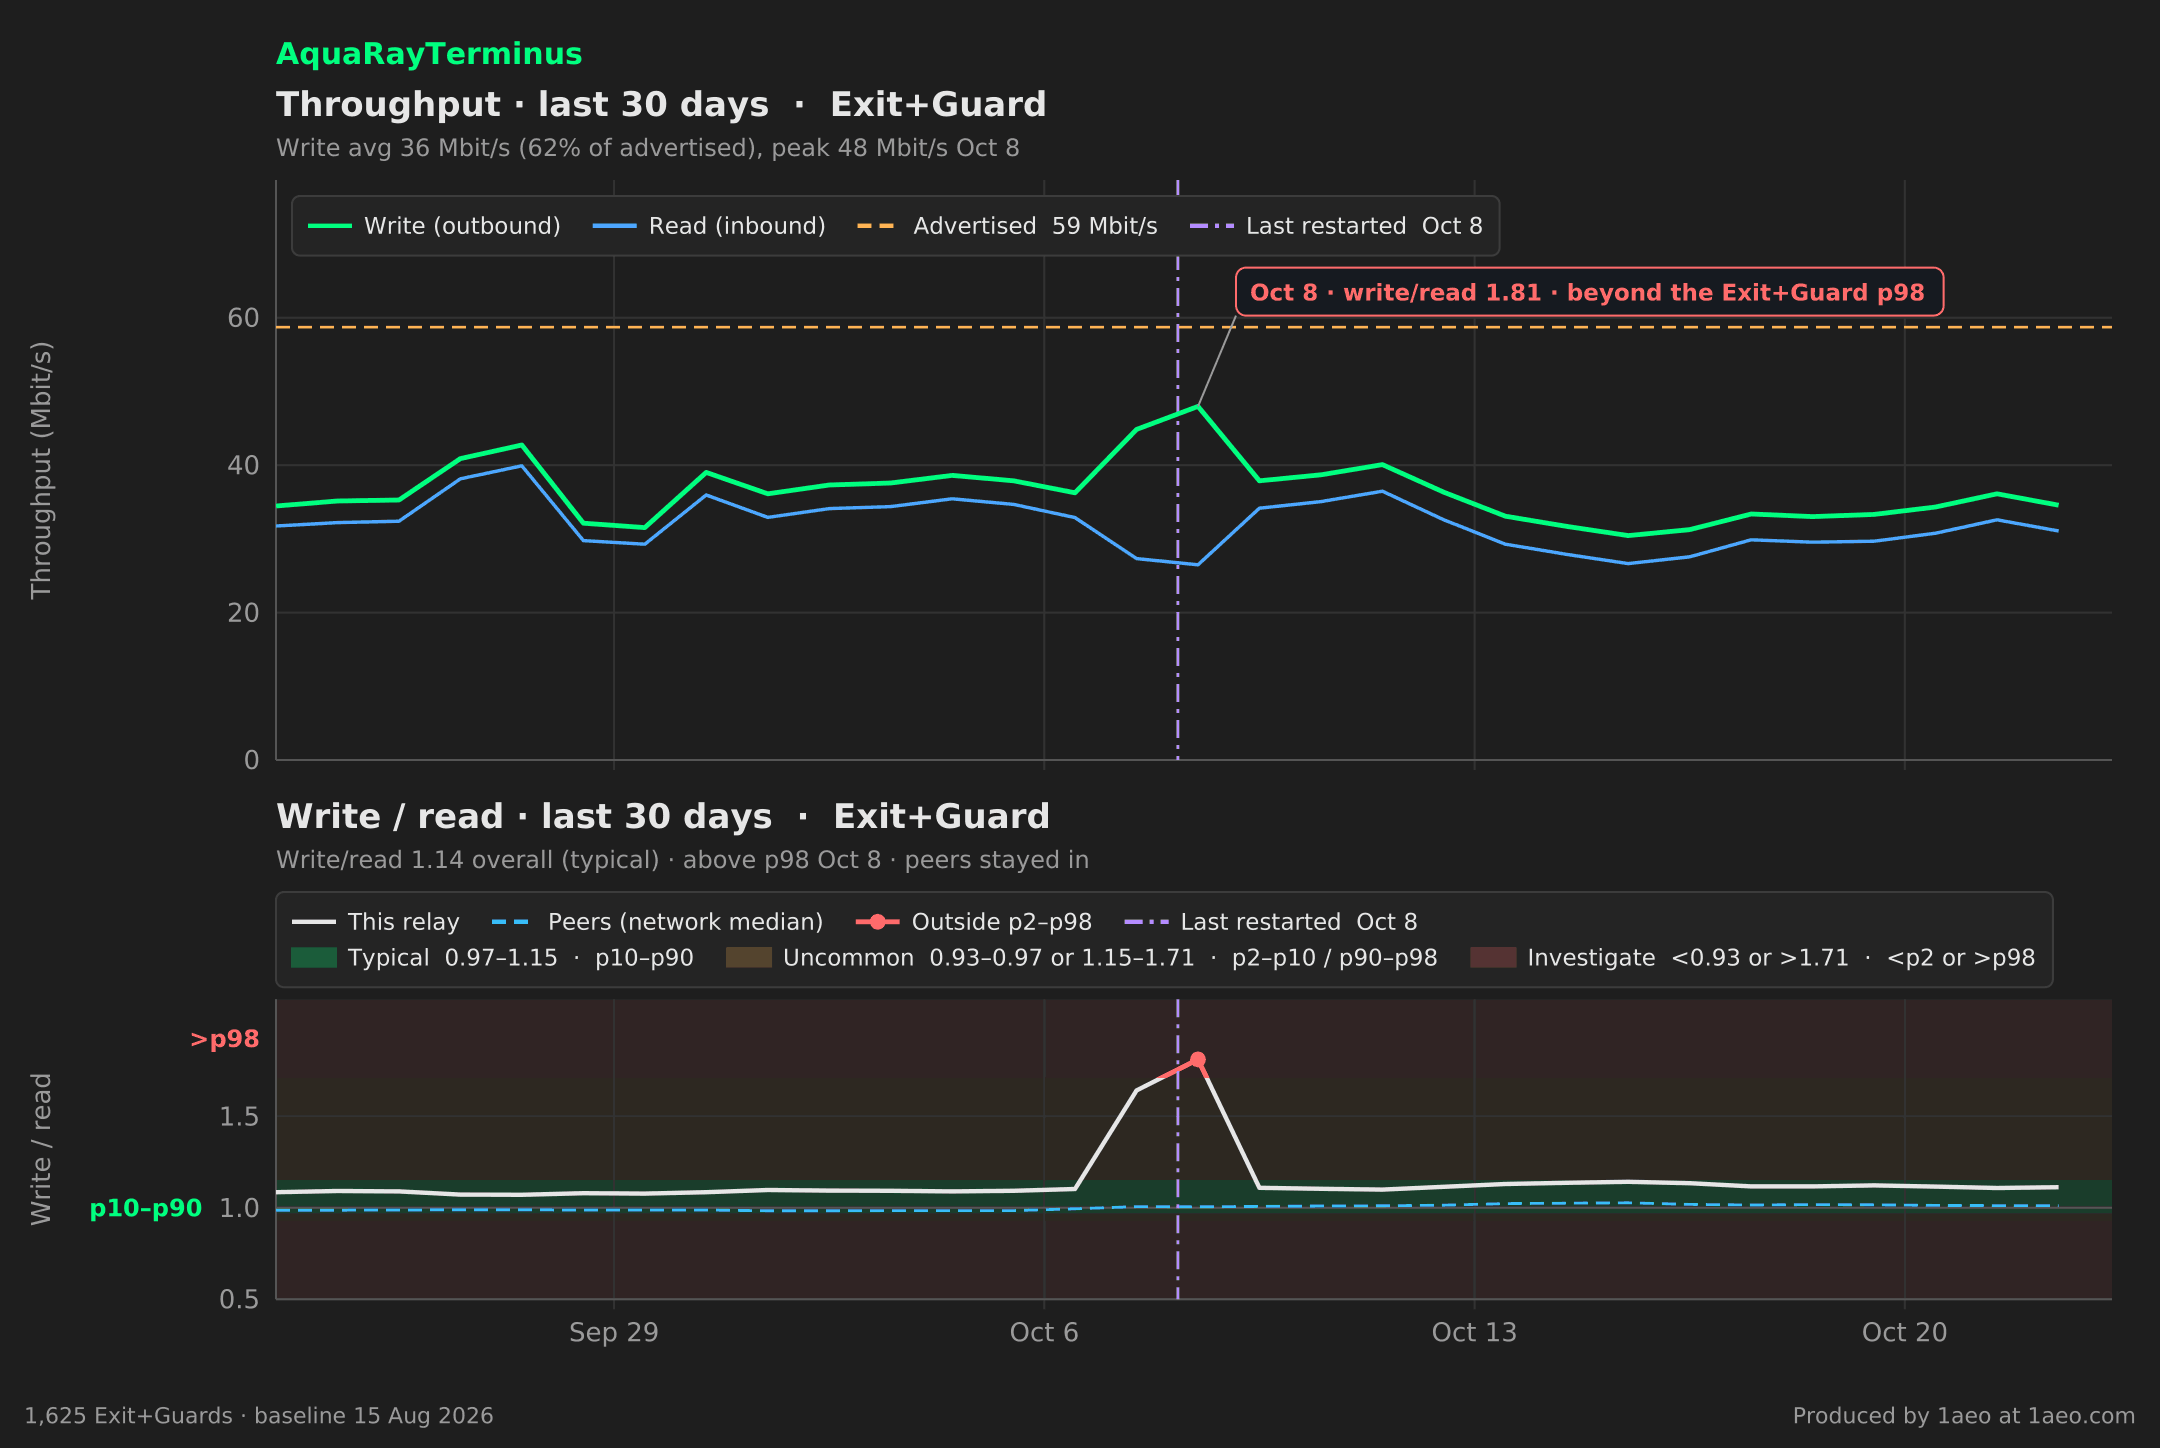Click the Throughput last 30 days title

[x=661, y=105]
